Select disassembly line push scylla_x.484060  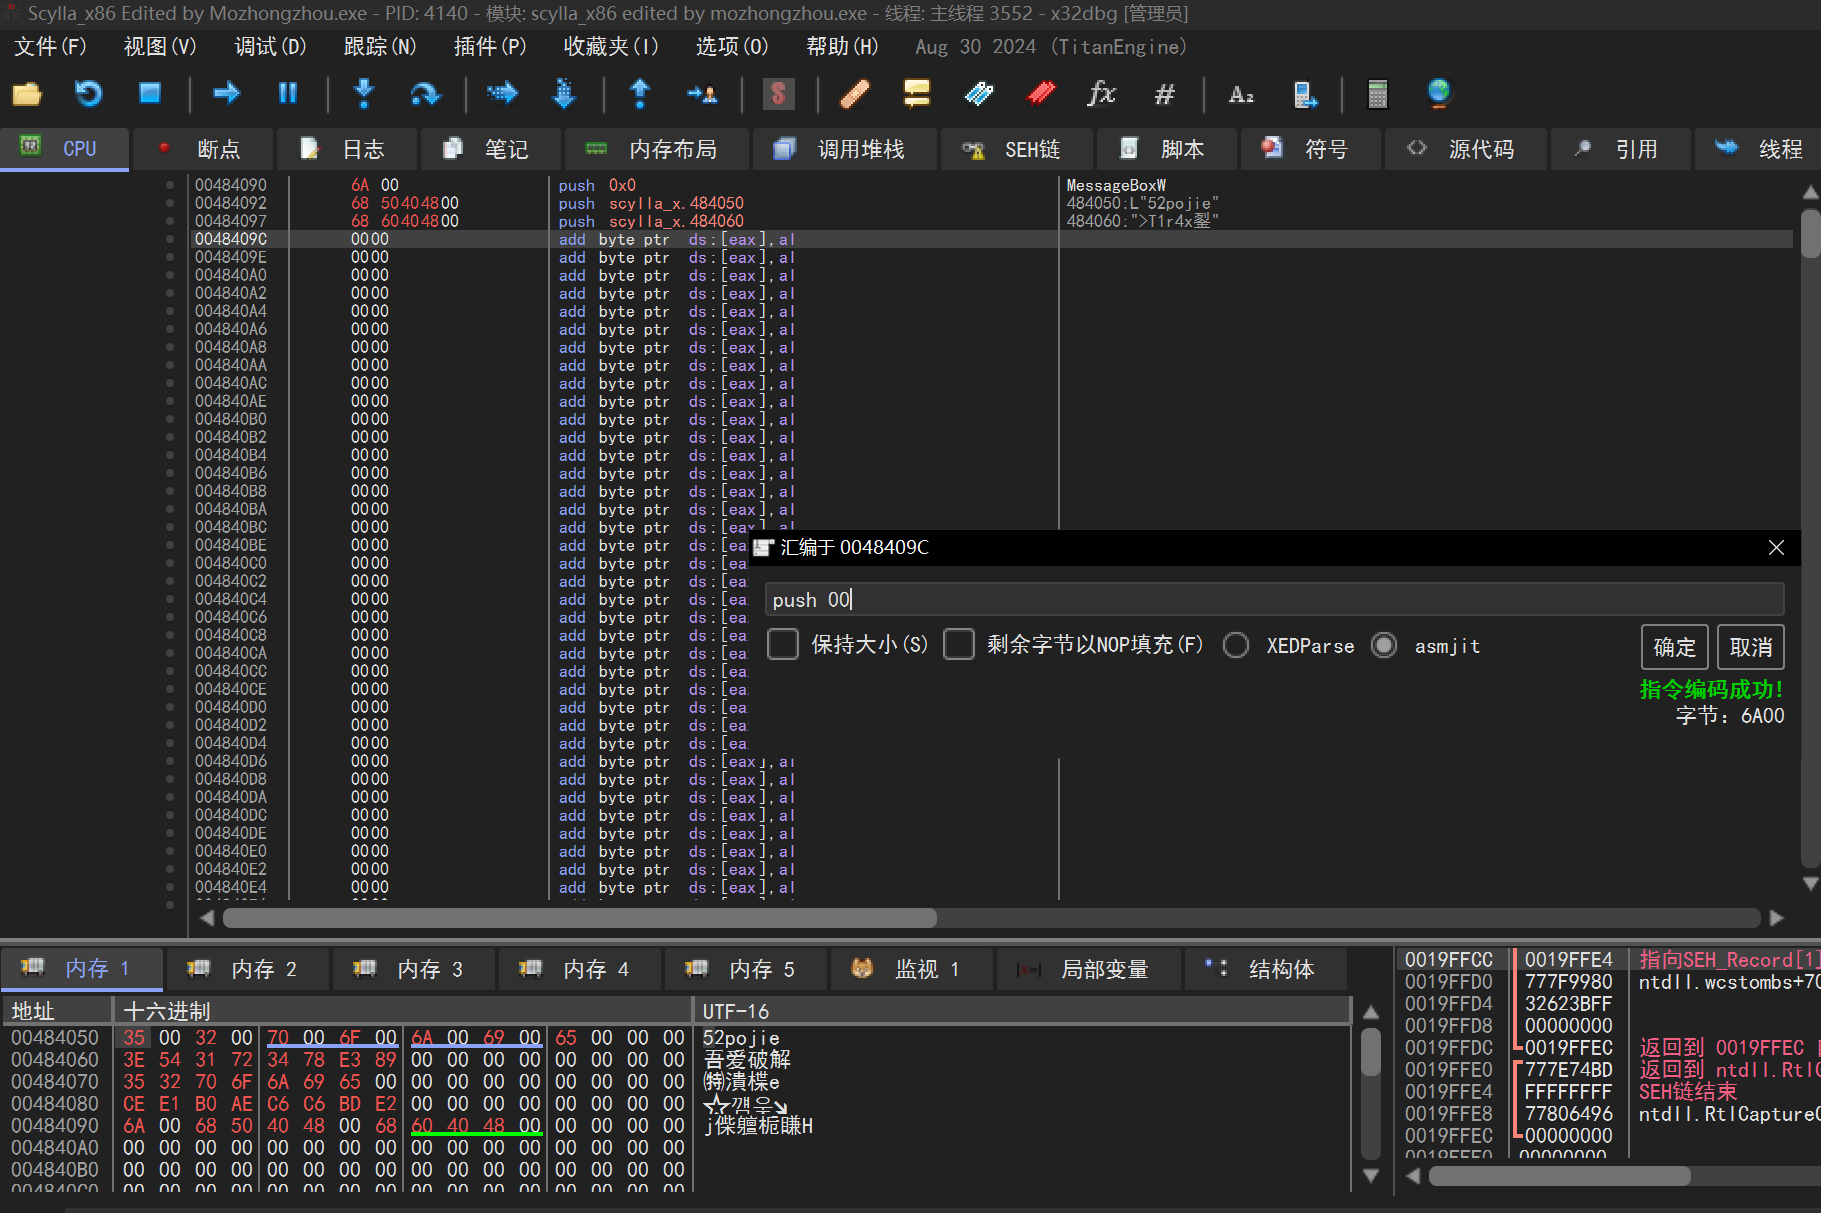pyautogui.click(x=651, y=221)
